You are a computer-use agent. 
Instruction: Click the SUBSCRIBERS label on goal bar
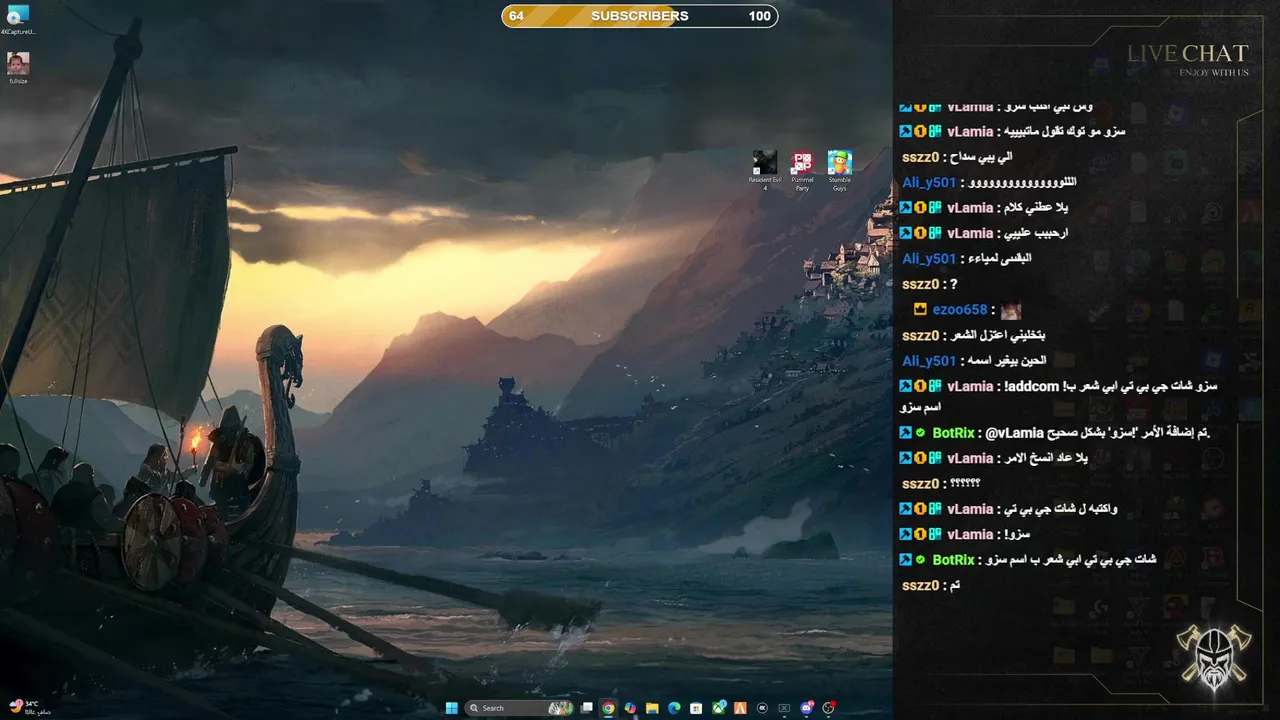pyautogui.click(x=640, y=16)
